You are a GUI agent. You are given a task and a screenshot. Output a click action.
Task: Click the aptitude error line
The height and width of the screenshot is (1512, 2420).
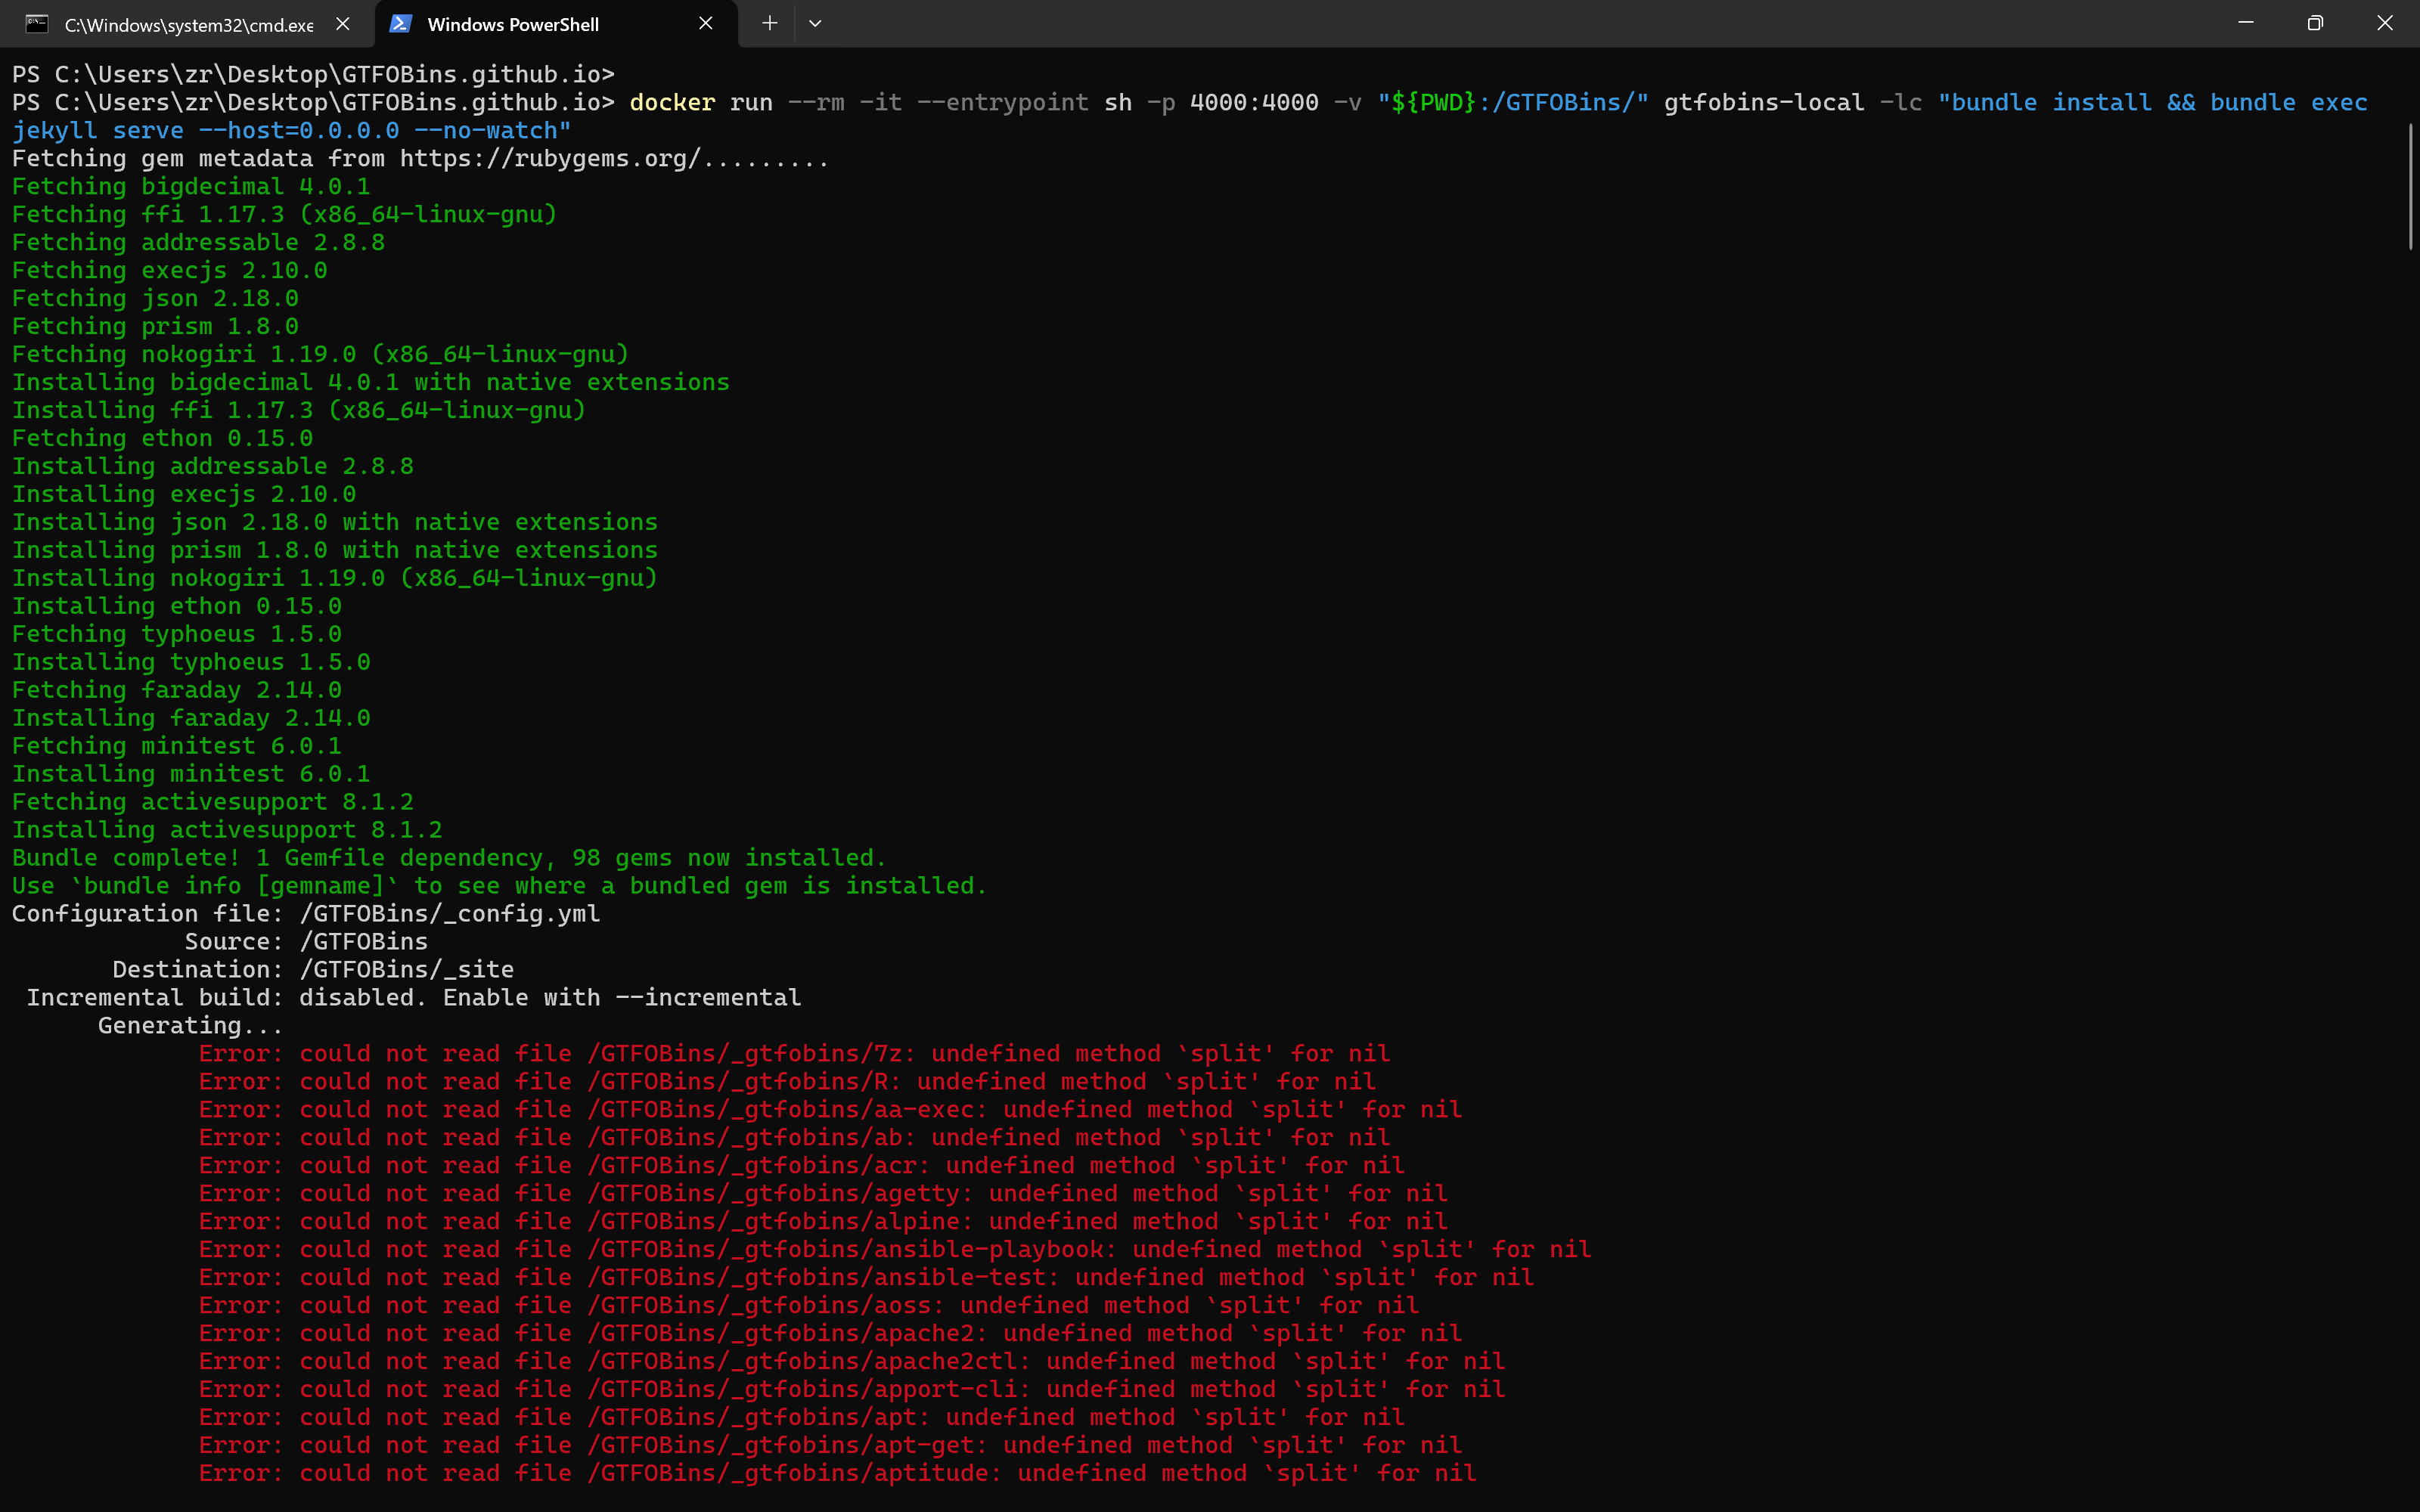pyautogui.click(x=837, y=1474)
